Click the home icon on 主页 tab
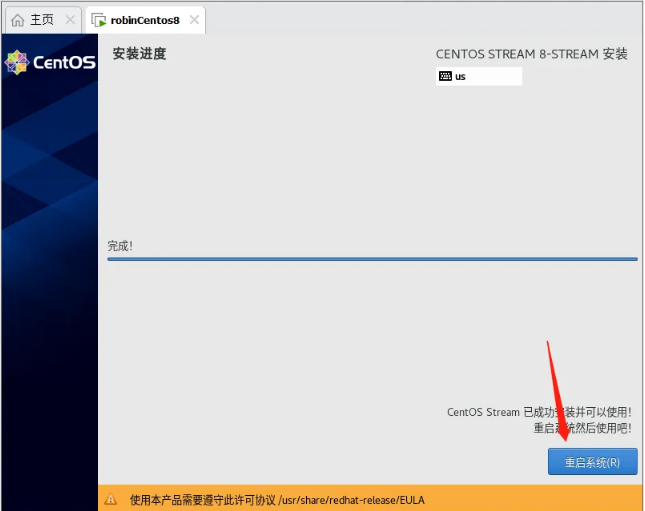645x511 pixels. pos(18,20)
